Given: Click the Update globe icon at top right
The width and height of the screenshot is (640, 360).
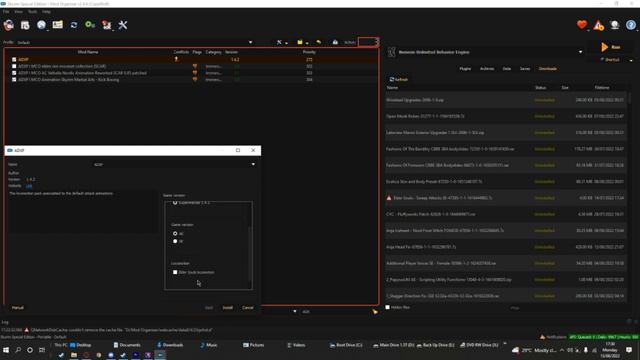Looking at the screenshot, I should 615,25.
